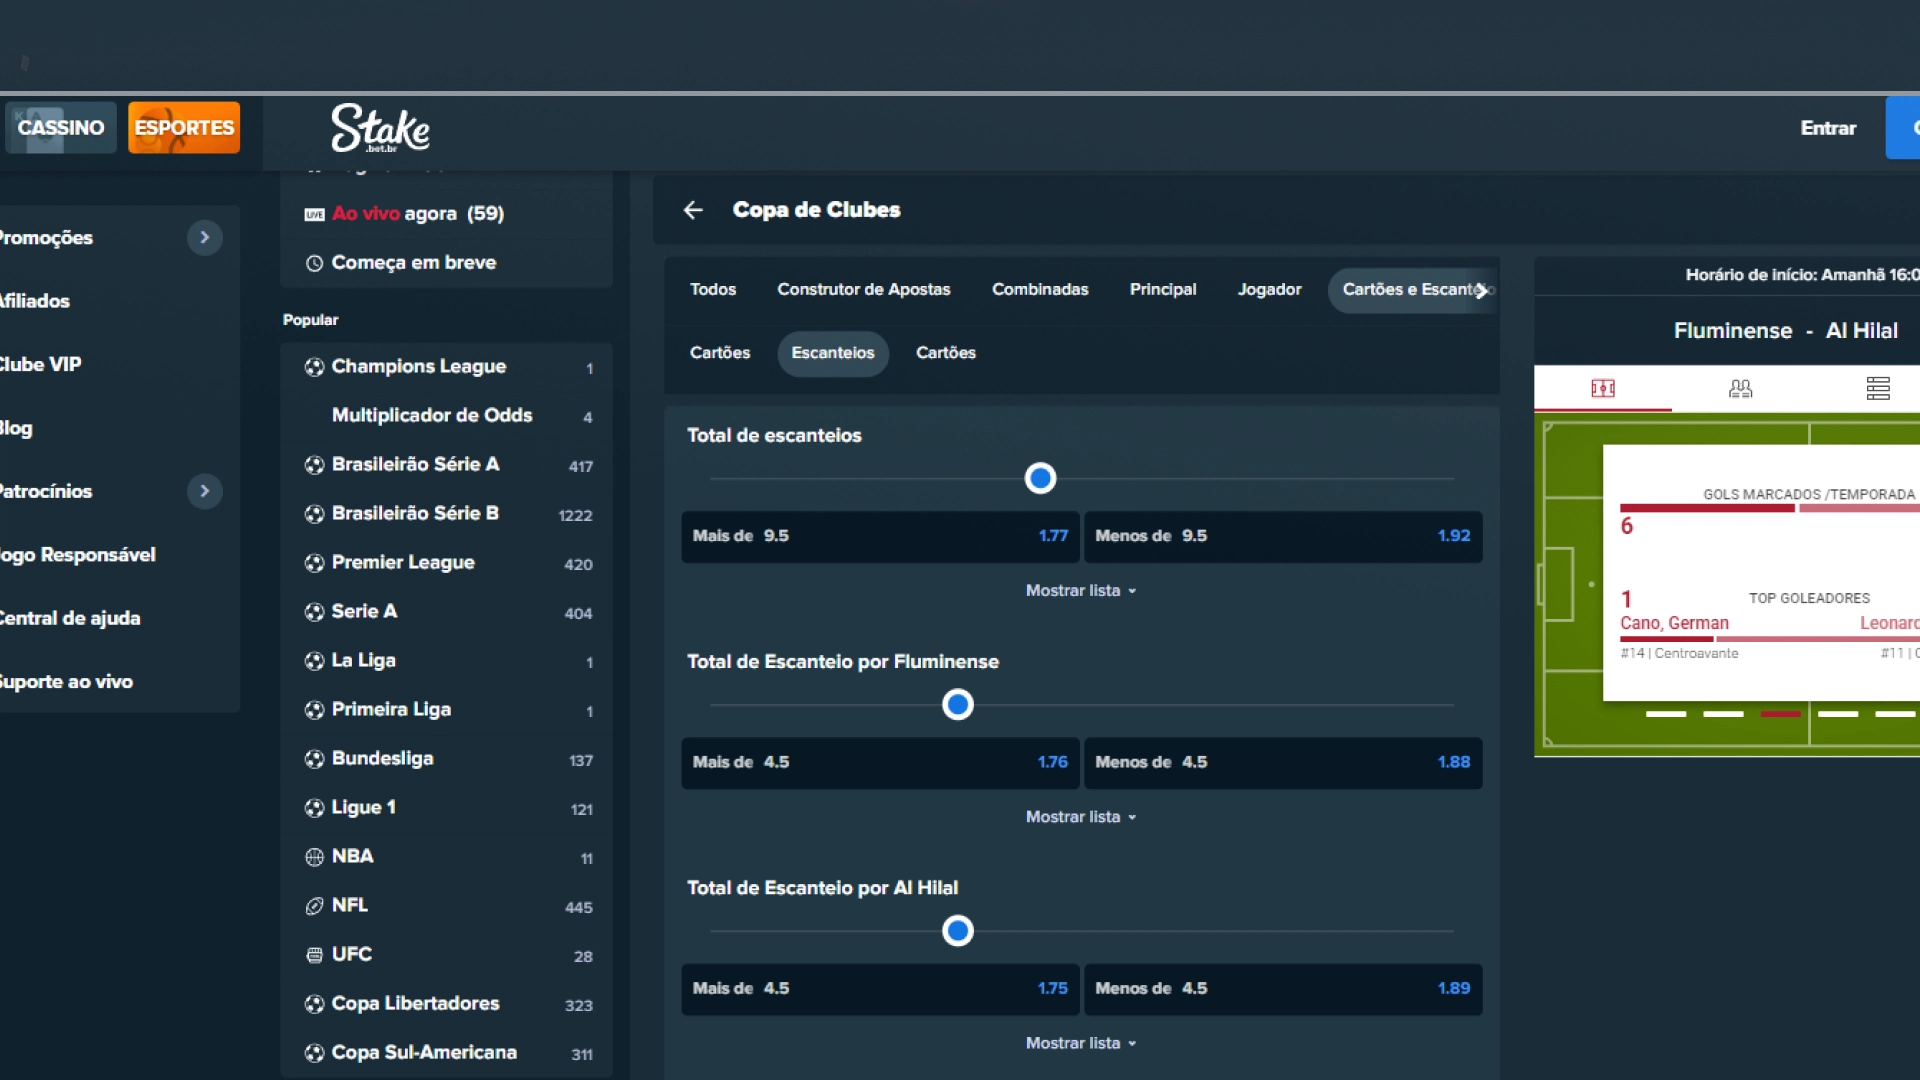Open the team lineups tab icon

tap(1740, 388)
